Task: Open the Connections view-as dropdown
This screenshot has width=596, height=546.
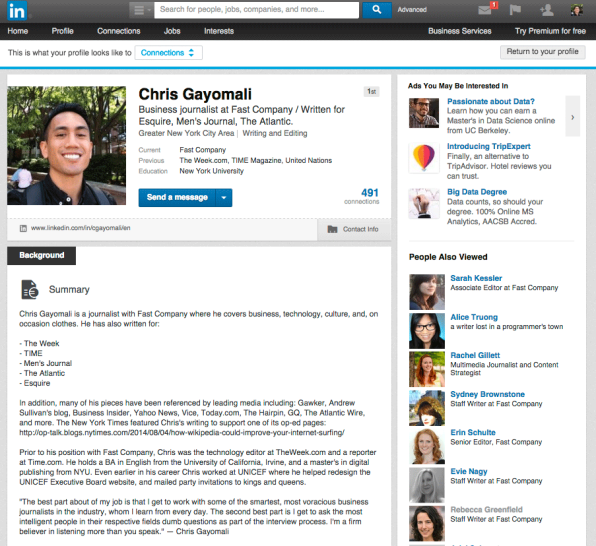Action: point(168,53)
